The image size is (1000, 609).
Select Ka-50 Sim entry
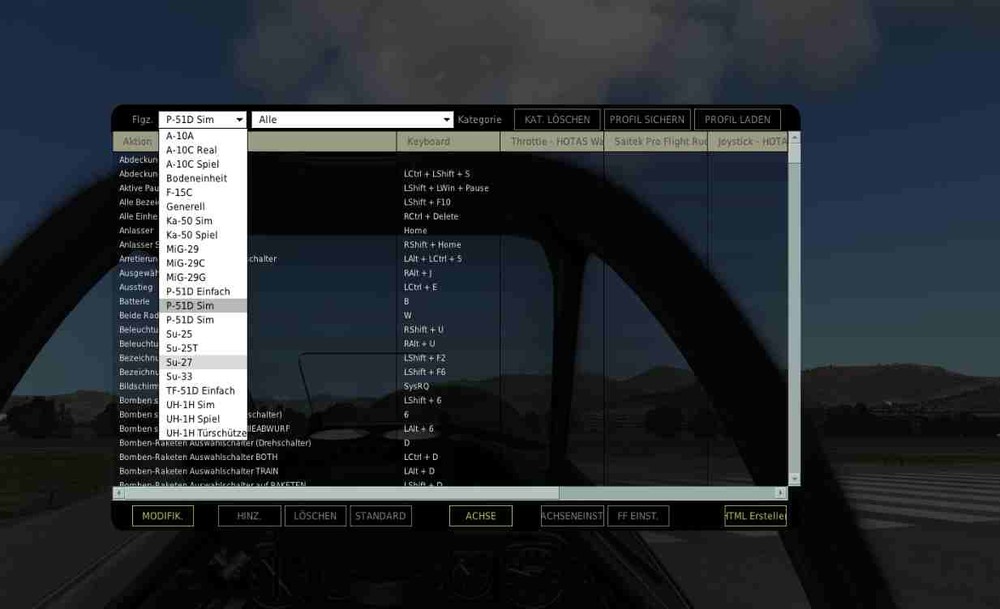[203, 221]
